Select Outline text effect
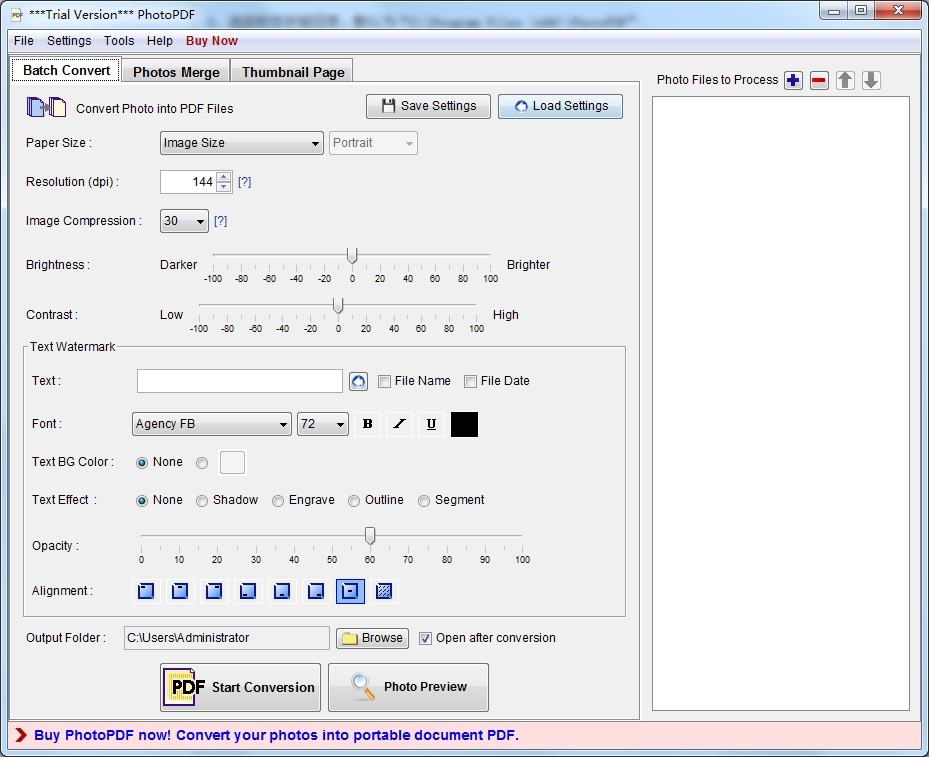Viewport: 929px width, 757px height. click(354, 501)
